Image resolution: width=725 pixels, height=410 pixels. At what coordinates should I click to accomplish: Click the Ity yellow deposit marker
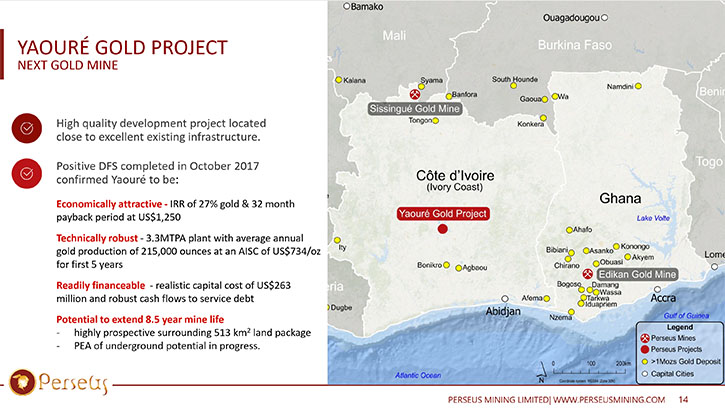click(338, 240)
